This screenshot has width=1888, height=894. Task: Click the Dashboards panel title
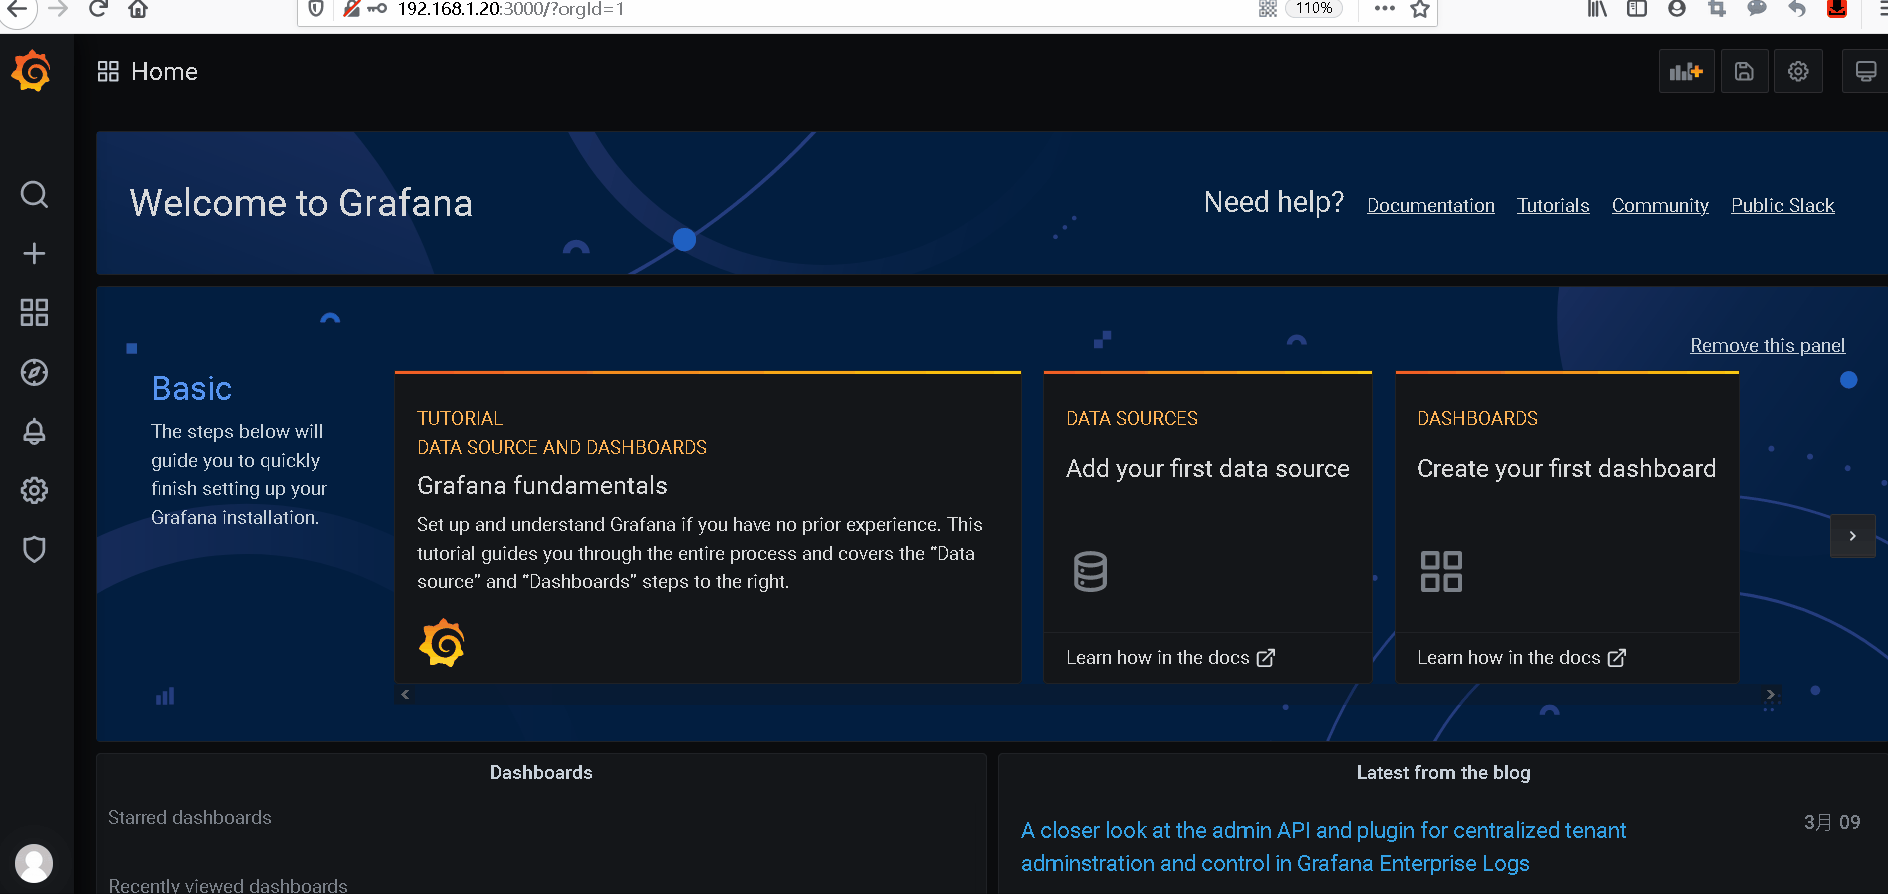pos(541,772)
